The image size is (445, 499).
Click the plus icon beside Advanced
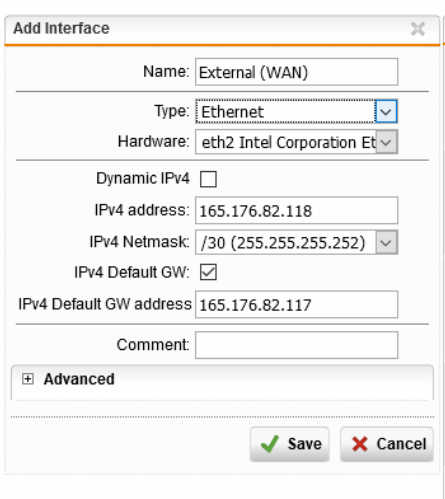(x=28, y=379)
